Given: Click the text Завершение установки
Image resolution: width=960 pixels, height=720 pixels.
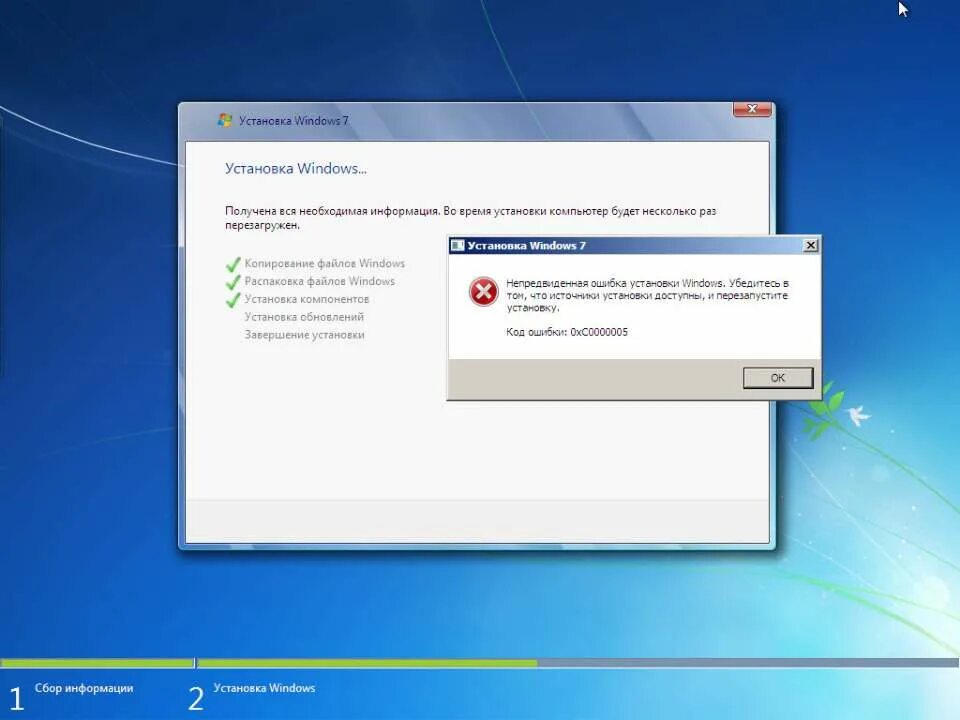Looking at the screenshot, I should (x=304, y=334).
